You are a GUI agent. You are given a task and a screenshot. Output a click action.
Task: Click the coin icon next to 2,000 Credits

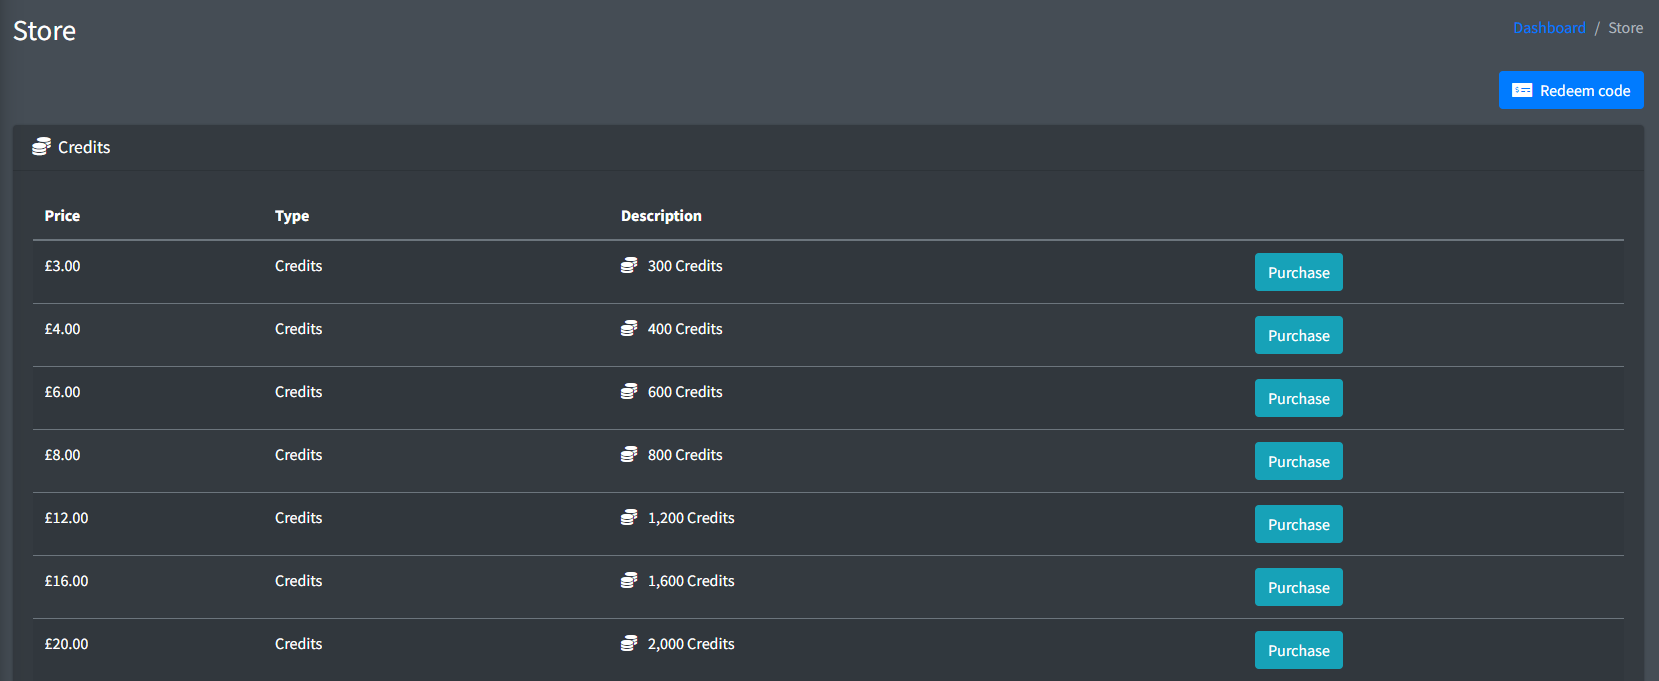(x=629, y=644)
